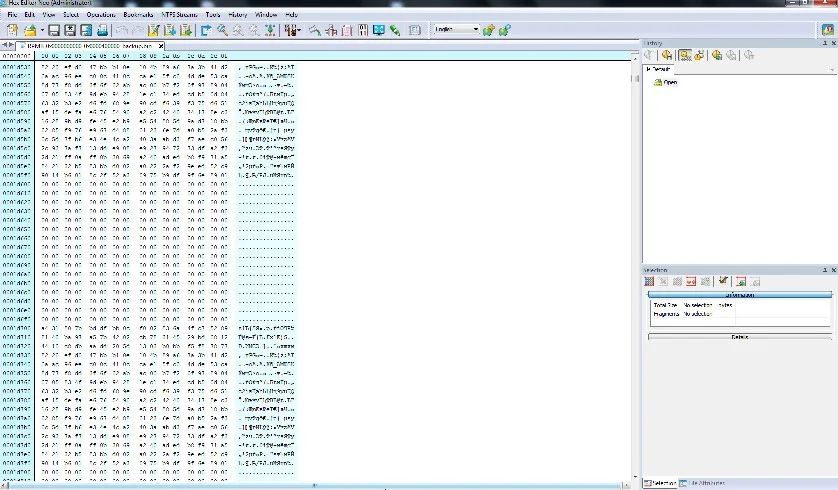
Task: Open the tools dropdown with bars icon
Action: click(292, 30)
